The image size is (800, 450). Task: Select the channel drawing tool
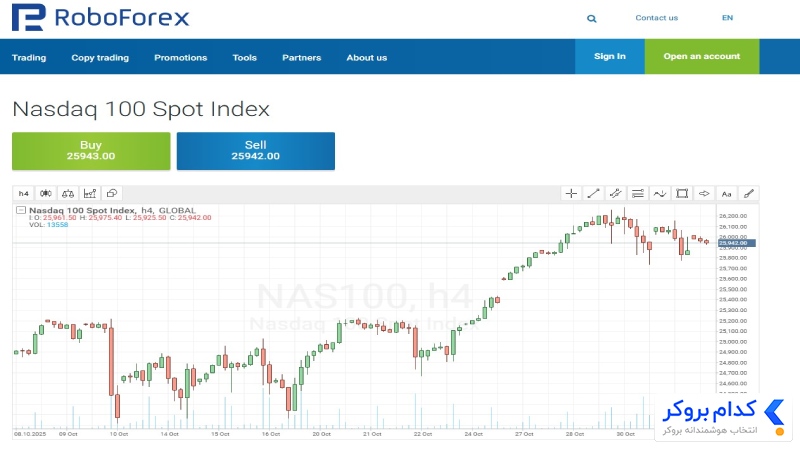click(615, 193)
